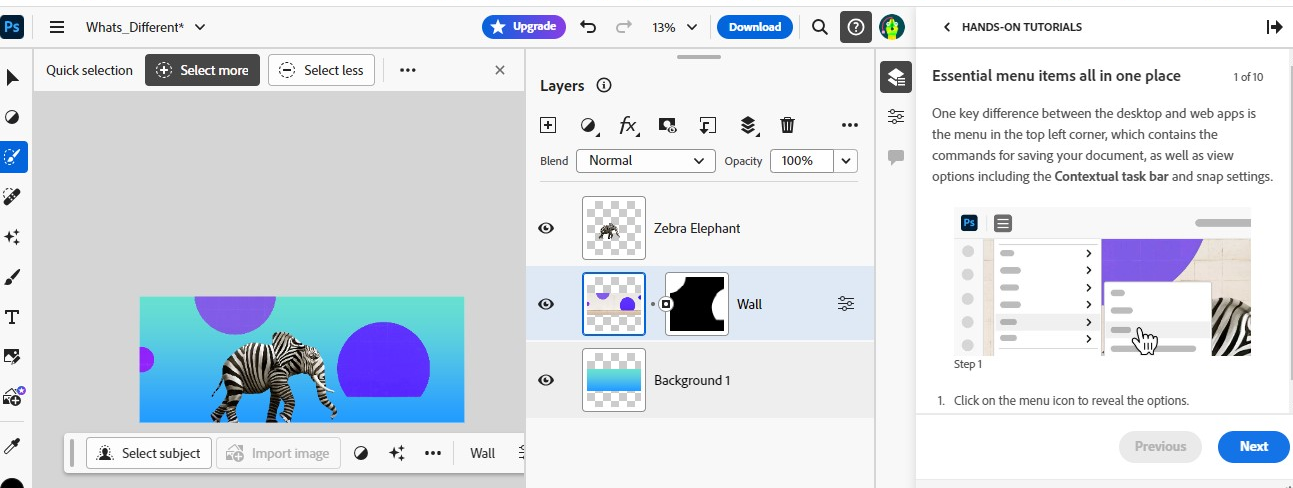Collapse tutorial panel with arrow-bar icon

[1274, 27]
